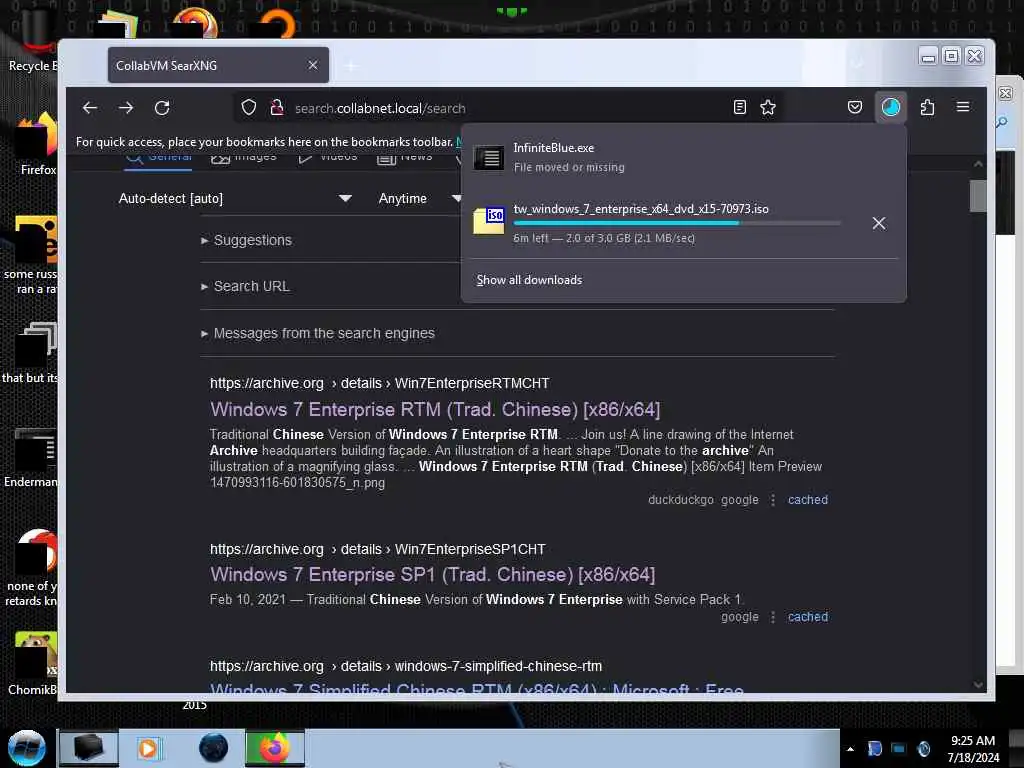Viewport: 1024px width, 768px height.
Task: Go back using Firefox back arrow
Action: 90,108
